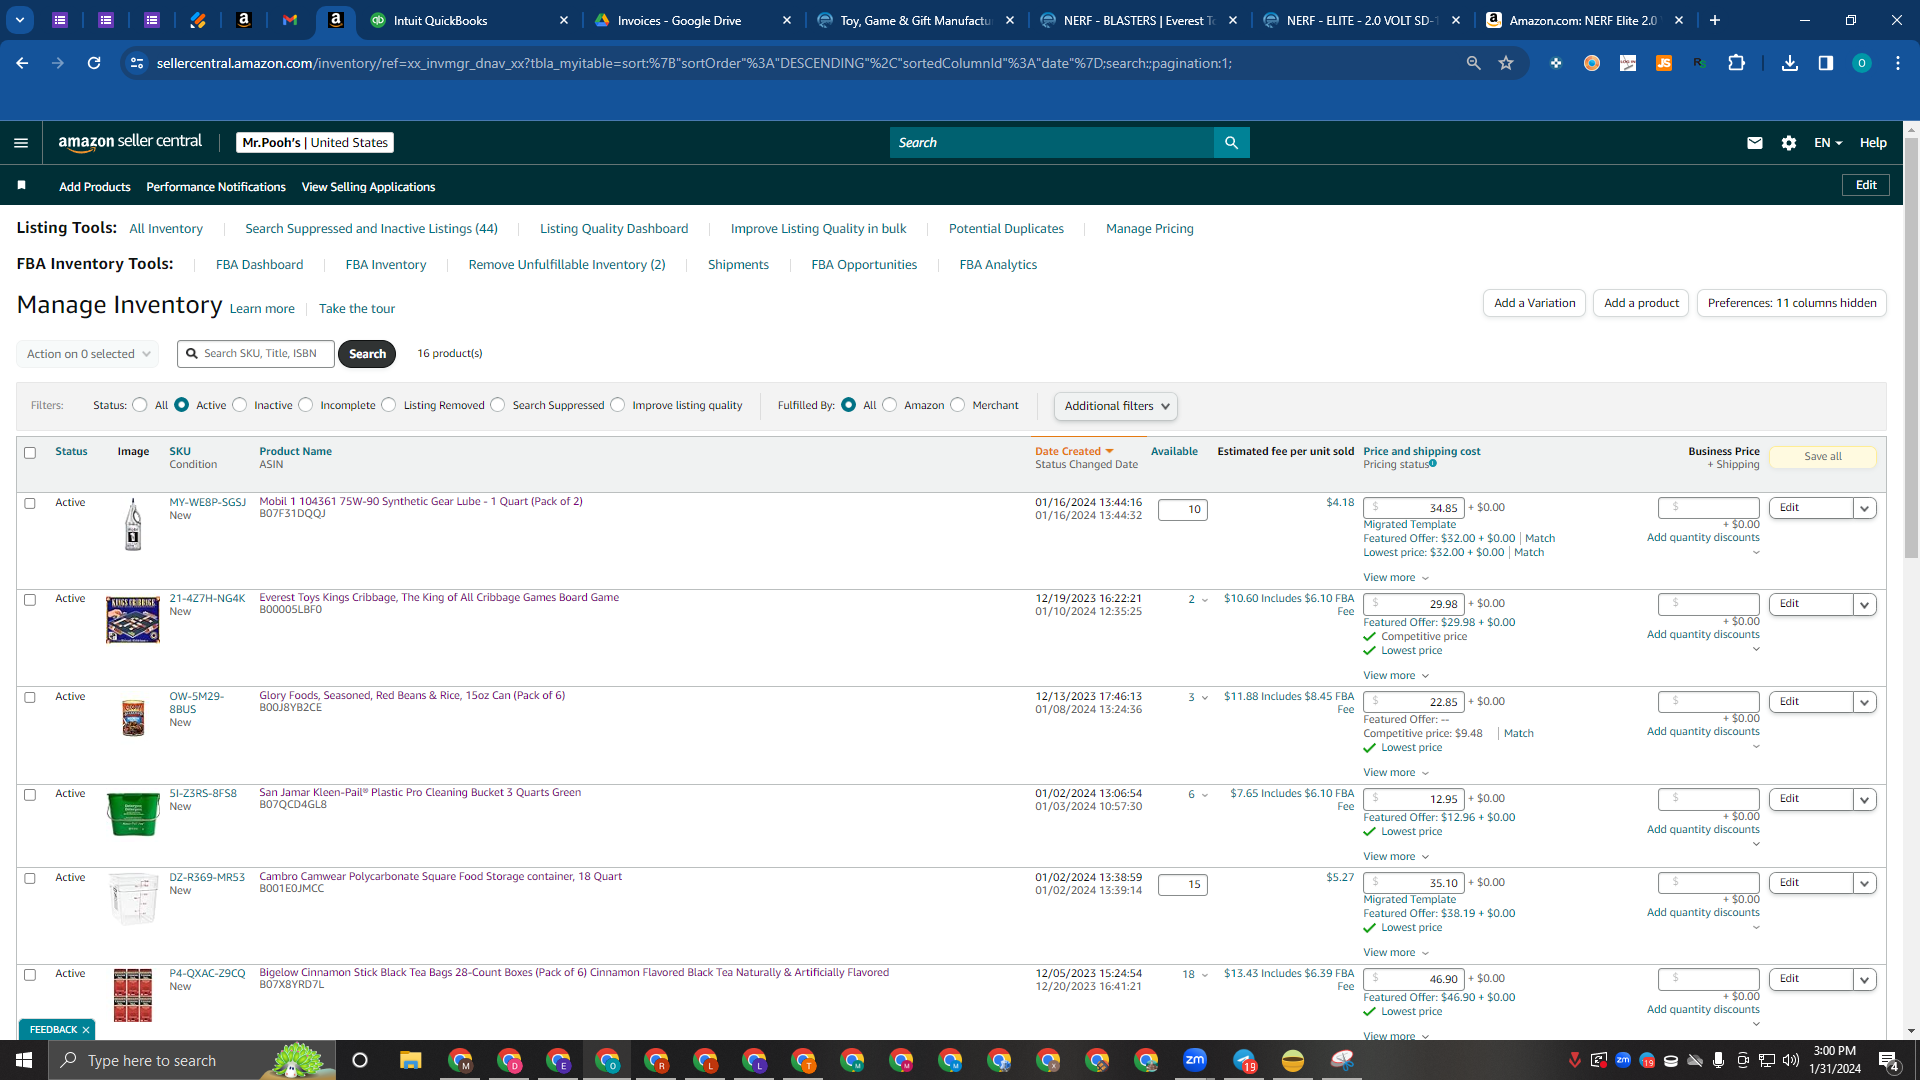
Task: Open the Windows notification center icon
Action: coord(1888,1060)
